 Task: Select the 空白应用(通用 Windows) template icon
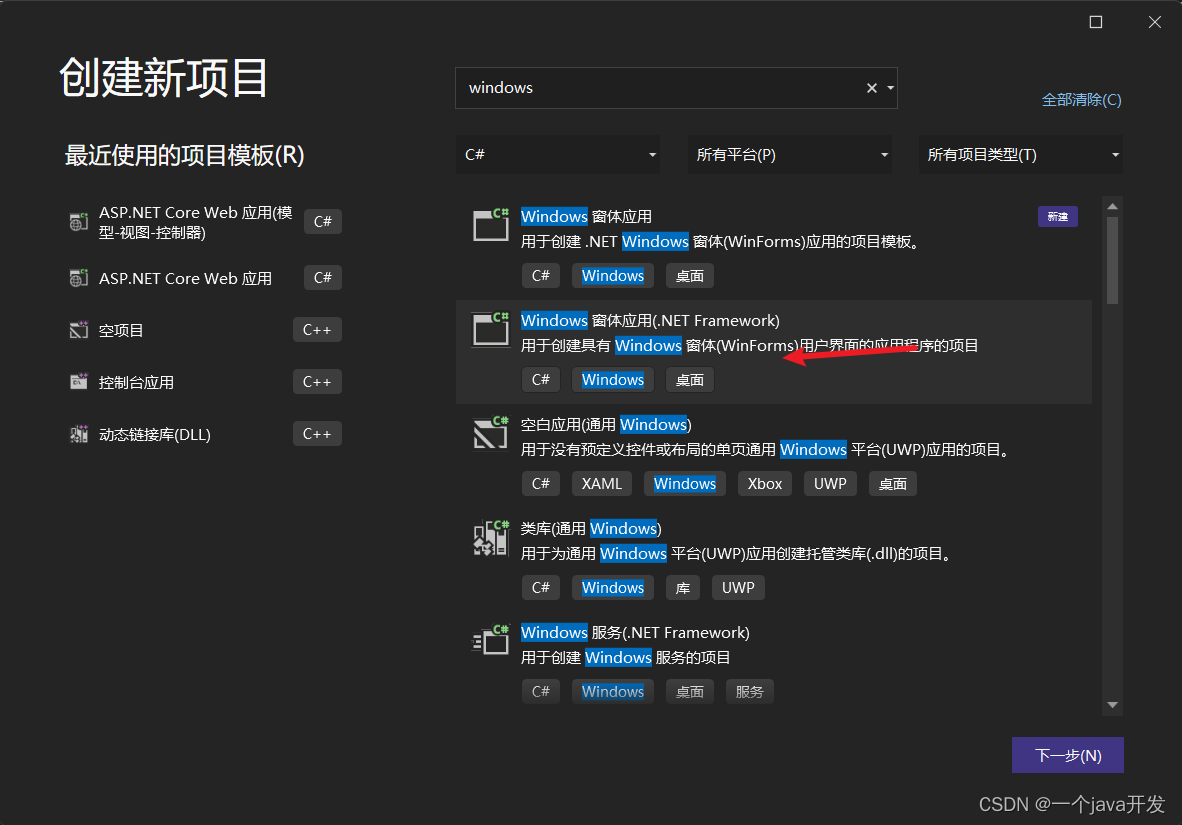click(490, 433)
